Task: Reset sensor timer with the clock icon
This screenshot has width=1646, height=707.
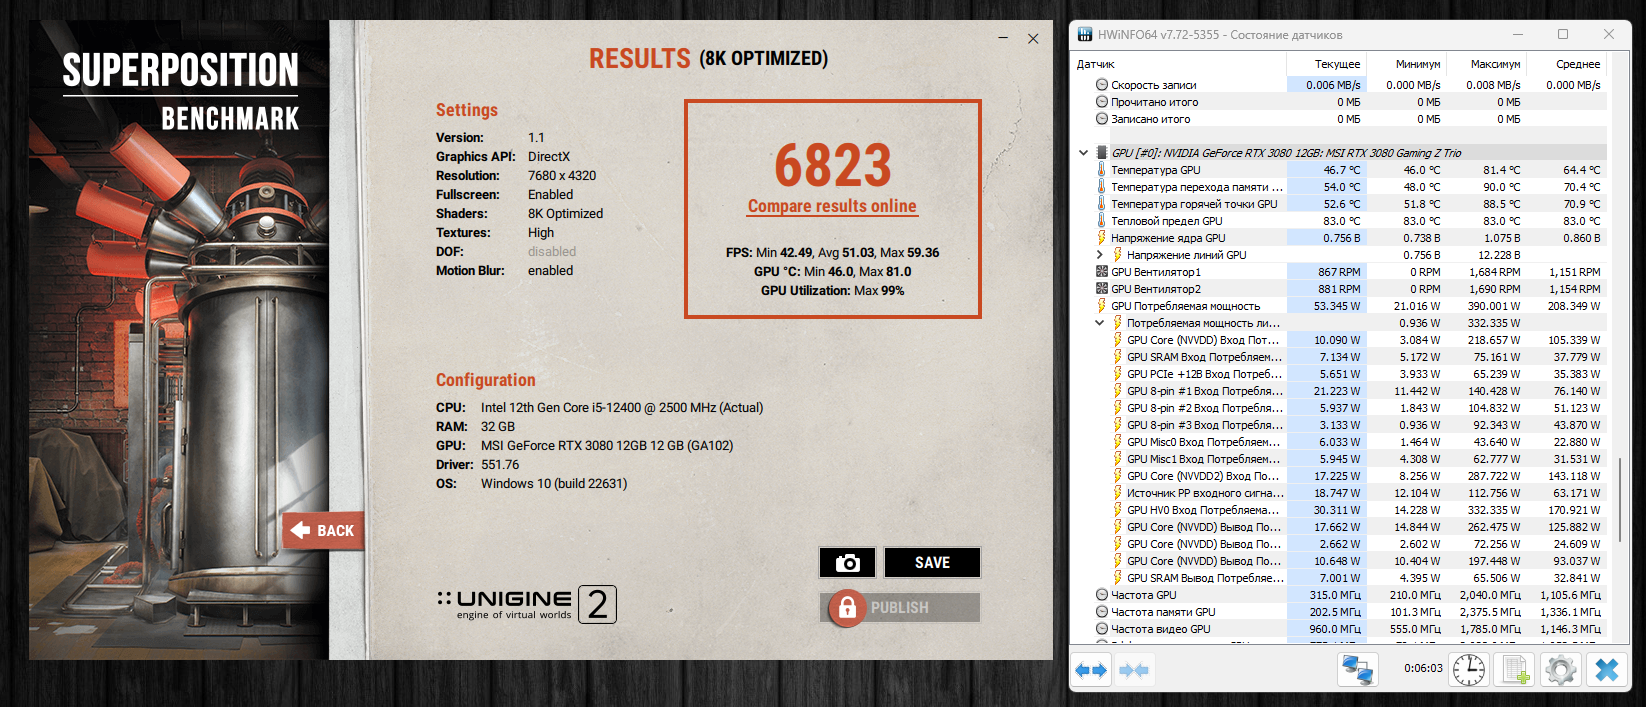Action: 1469,669
